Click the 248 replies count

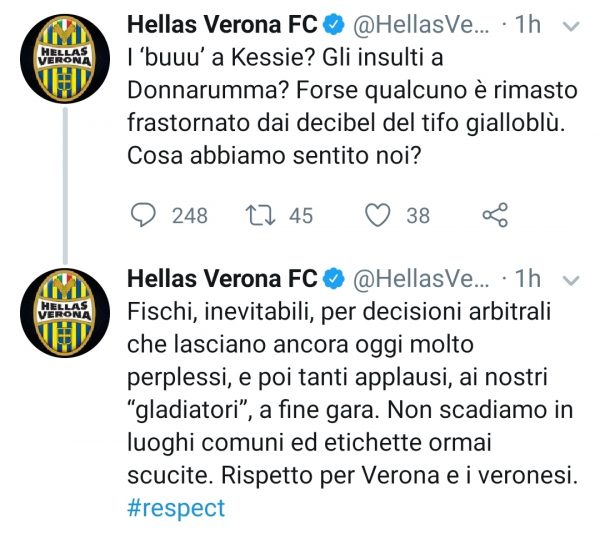coord(190,215)
